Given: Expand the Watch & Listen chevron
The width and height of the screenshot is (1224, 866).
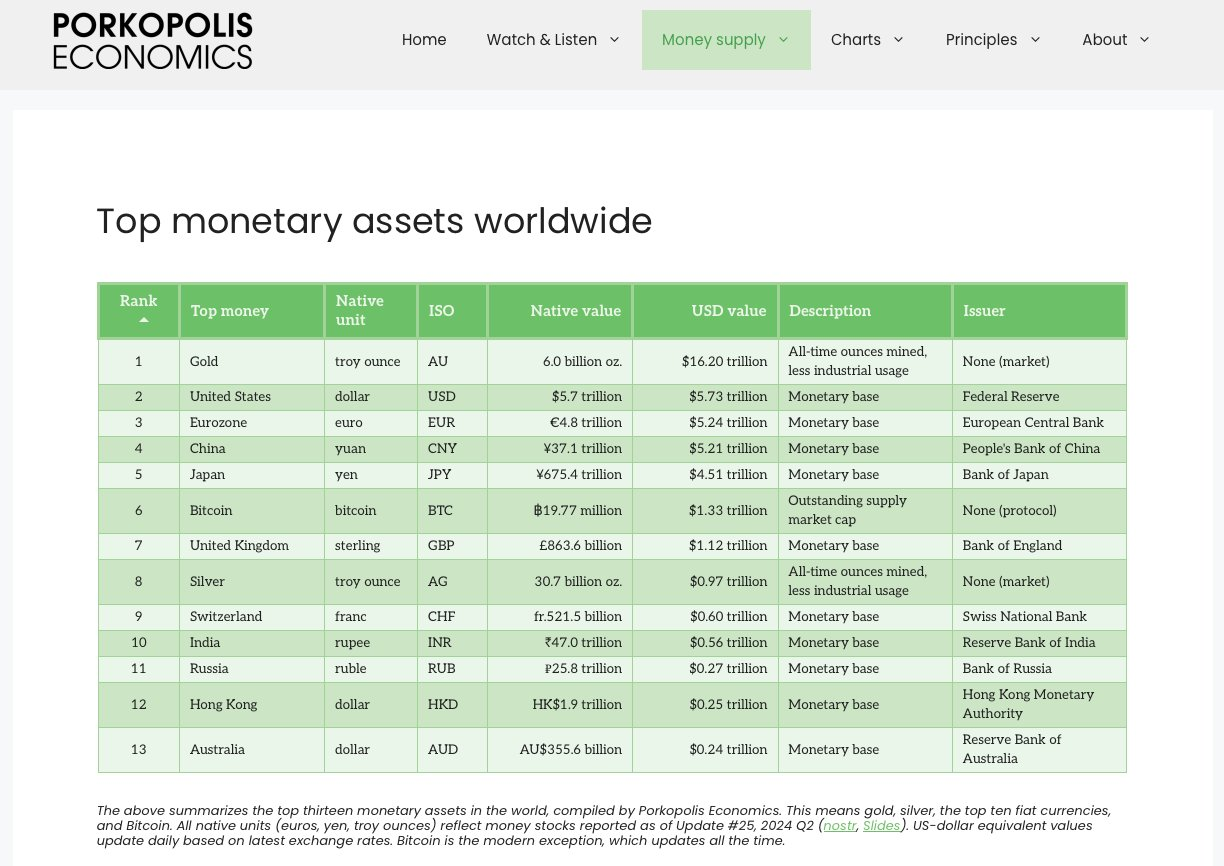Looking at the screenshot, I should tap(614, 40).
